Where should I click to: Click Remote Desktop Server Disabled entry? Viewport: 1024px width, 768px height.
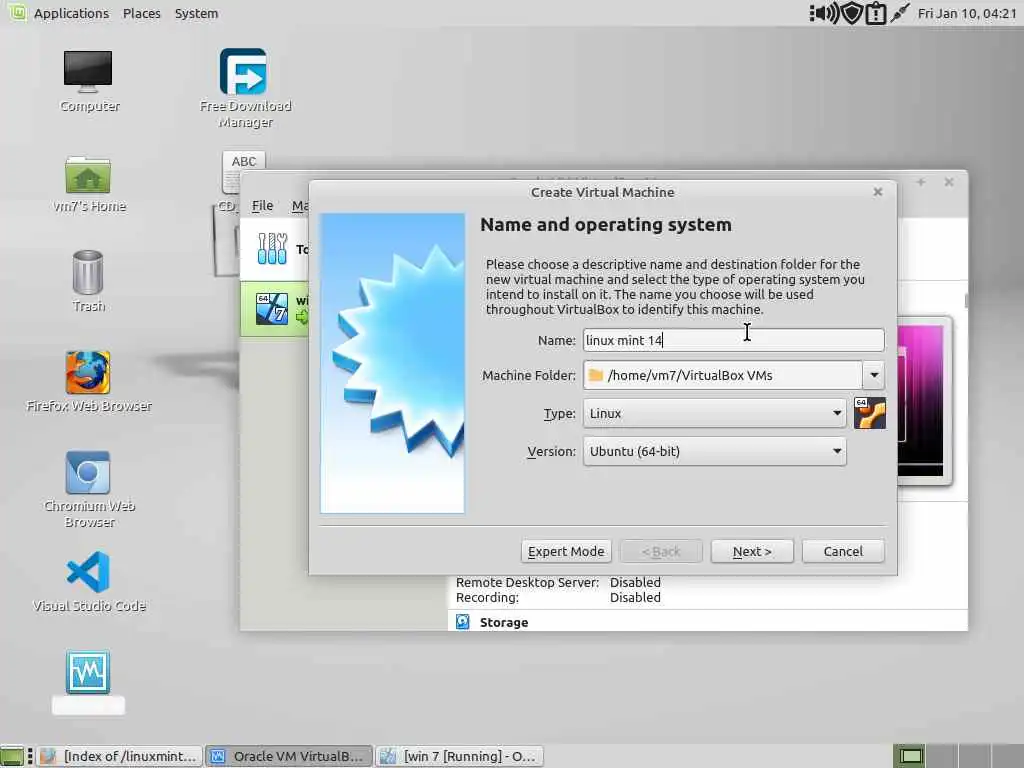click(x=558, y=582)
